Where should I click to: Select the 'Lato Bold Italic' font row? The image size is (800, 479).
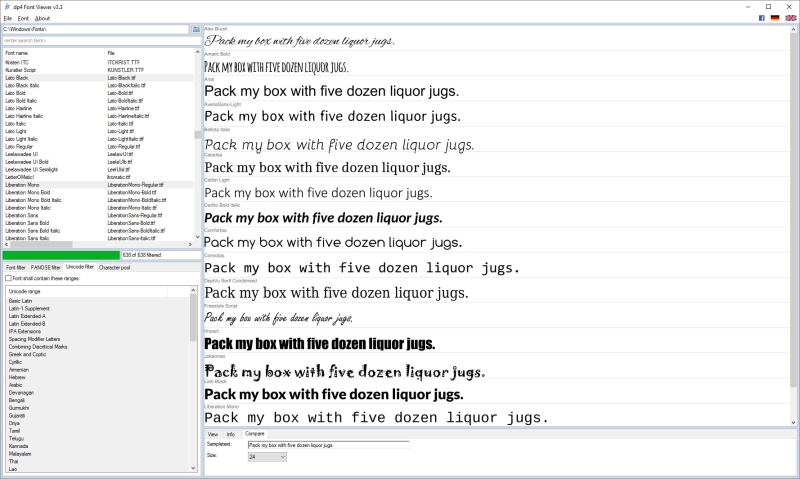(x=98, y=100)
